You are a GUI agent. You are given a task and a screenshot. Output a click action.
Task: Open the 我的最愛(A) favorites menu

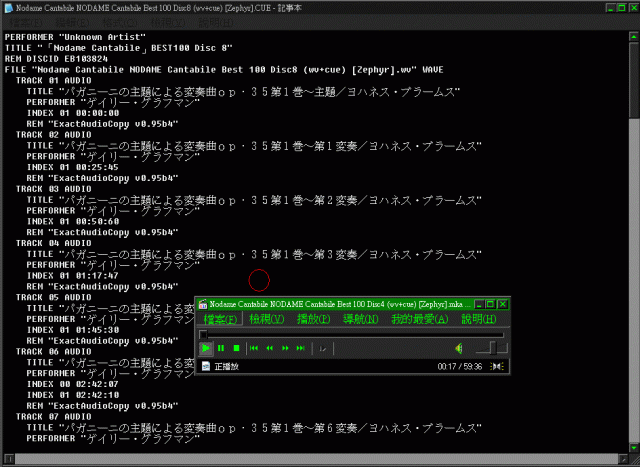click(420, 319)
